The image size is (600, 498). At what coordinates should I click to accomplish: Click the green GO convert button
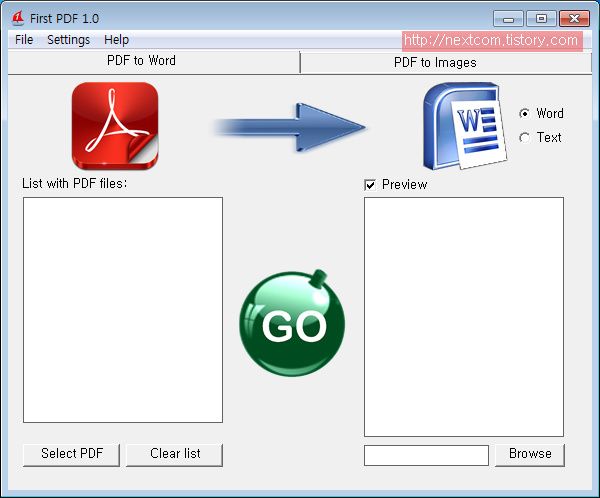tap(292, 323)
